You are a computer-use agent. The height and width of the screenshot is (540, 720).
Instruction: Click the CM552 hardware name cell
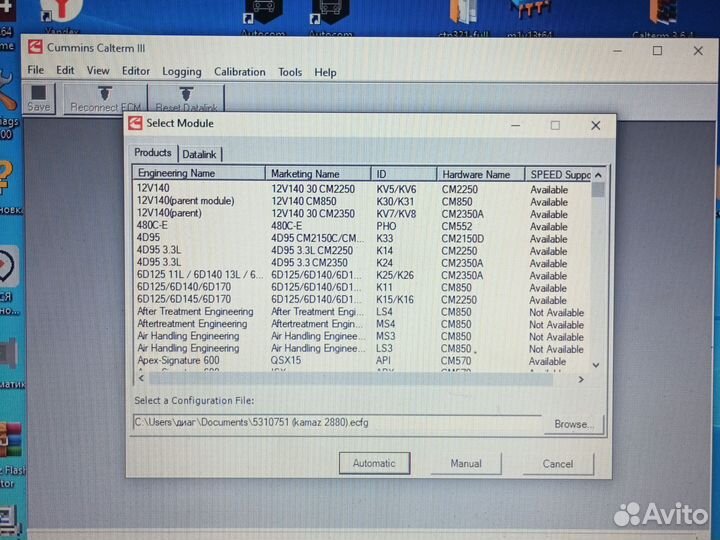tap(456, 226)
